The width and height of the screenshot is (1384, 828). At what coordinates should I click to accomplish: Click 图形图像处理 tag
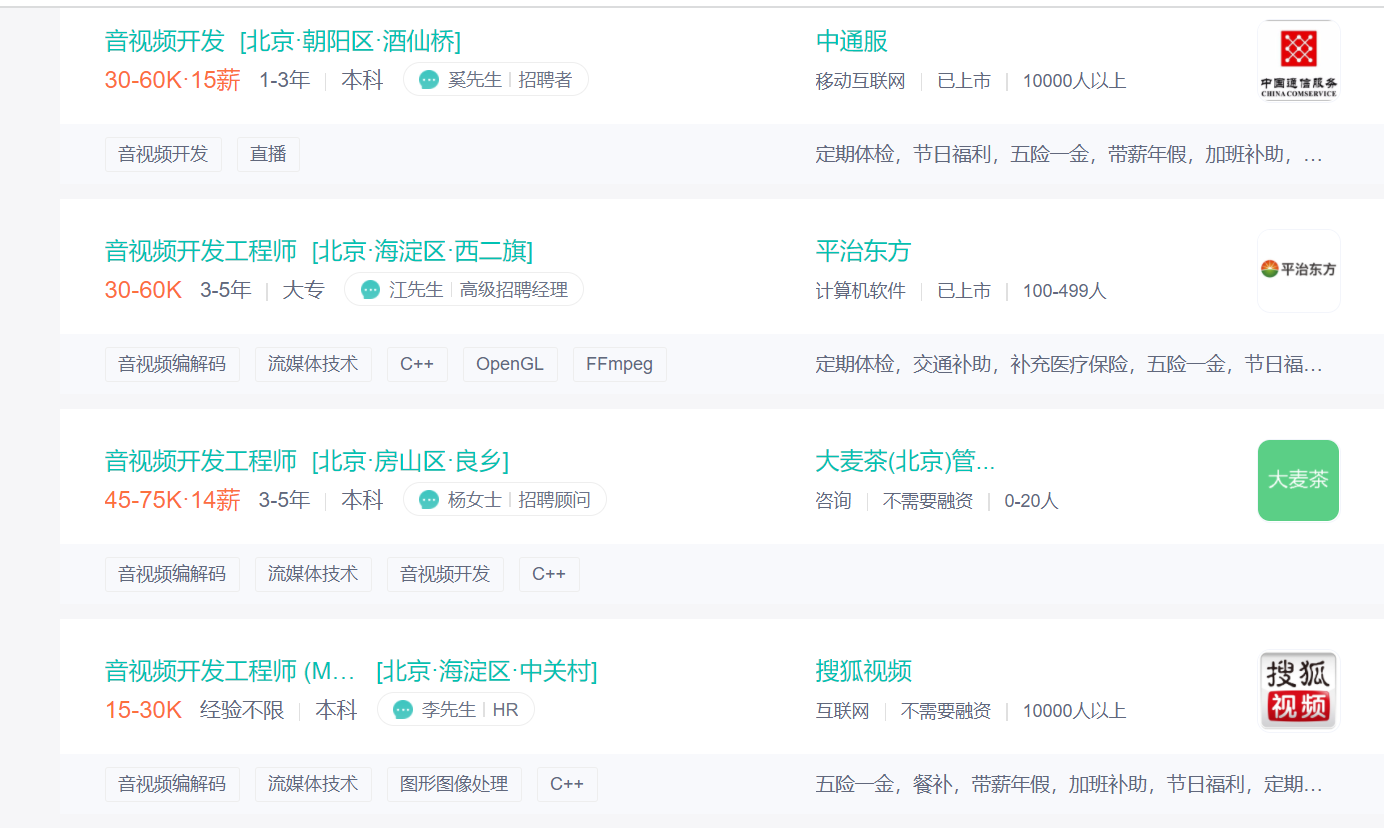tap(454, 784)
